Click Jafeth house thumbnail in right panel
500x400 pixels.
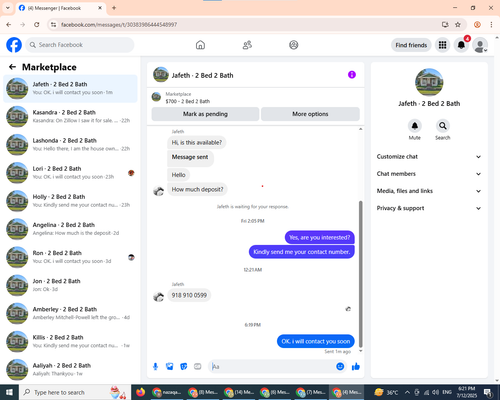pos(429,82)
